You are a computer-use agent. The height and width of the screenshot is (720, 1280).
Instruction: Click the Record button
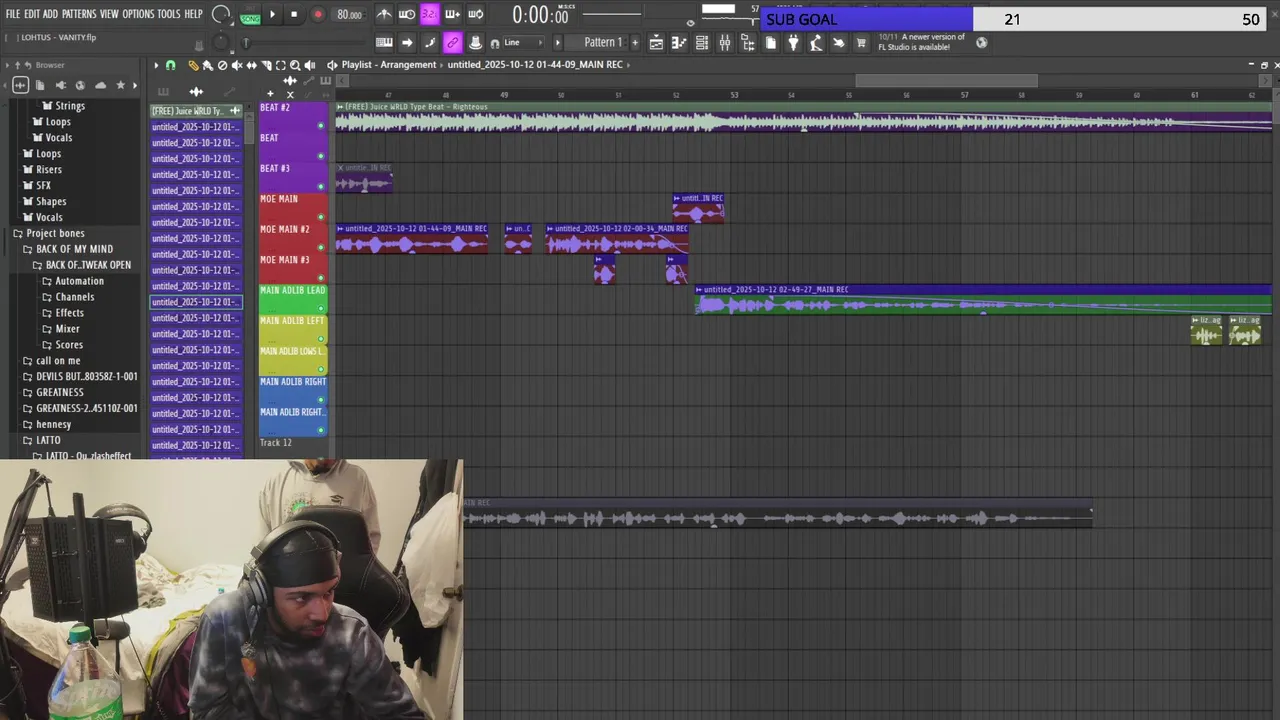tap(318, 14)
